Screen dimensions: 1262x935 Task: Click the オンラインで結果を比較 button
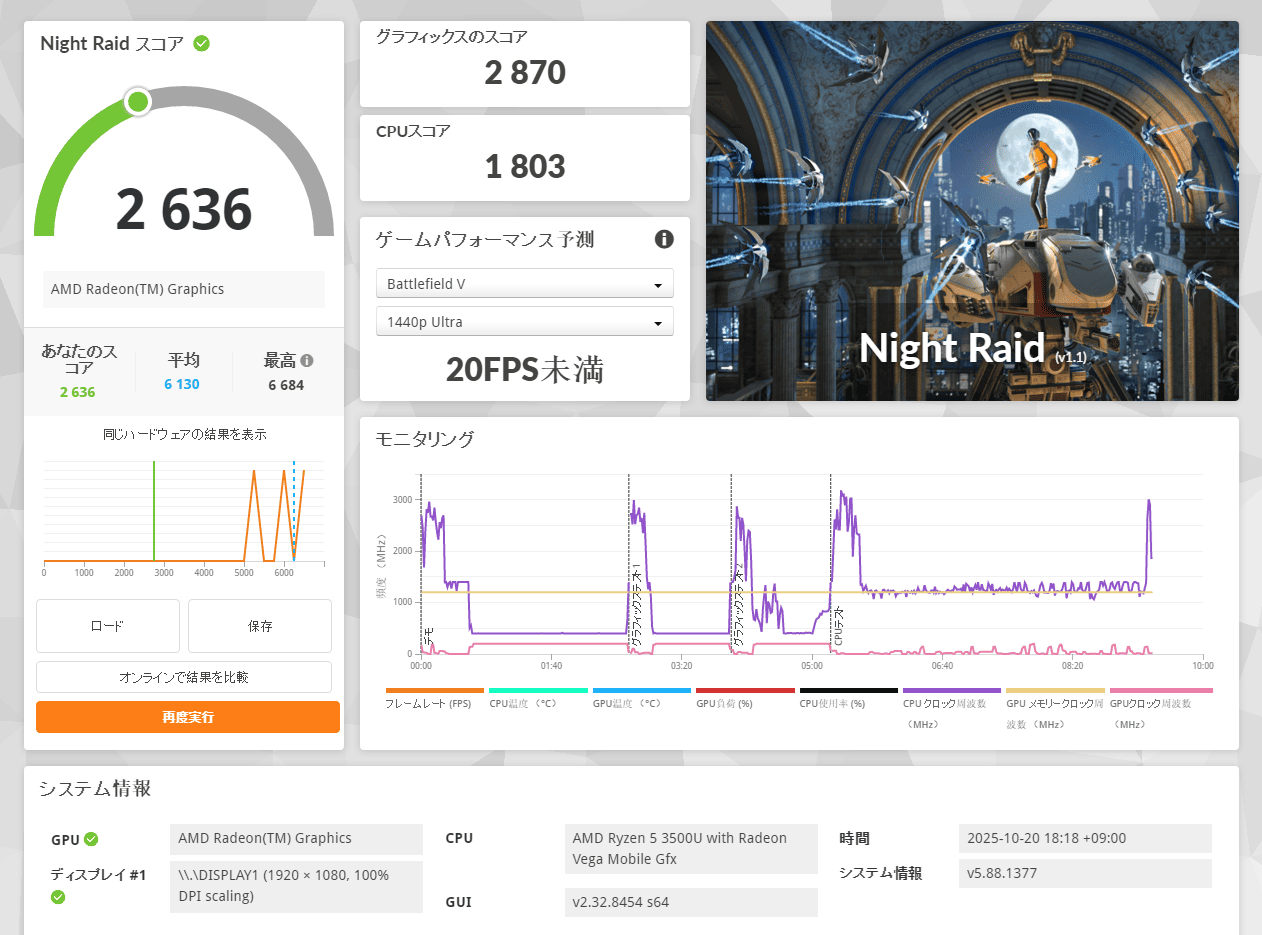[184, 677]
